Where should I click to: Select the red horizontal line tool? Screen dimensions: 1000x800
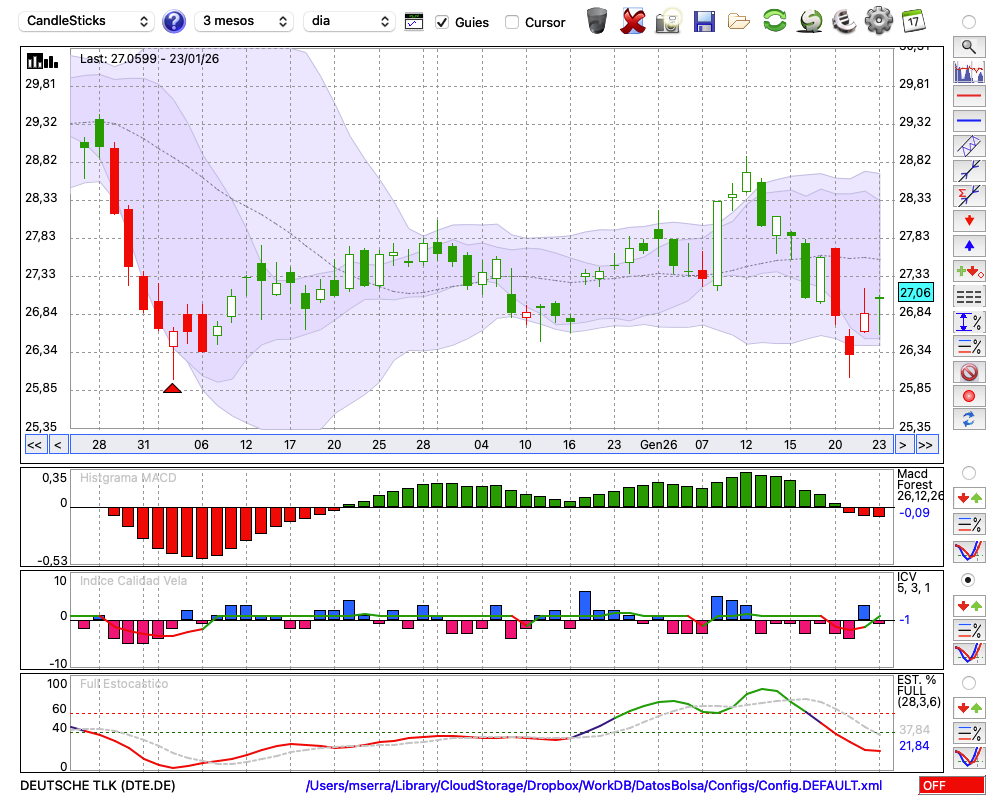[x=969, y=96]
